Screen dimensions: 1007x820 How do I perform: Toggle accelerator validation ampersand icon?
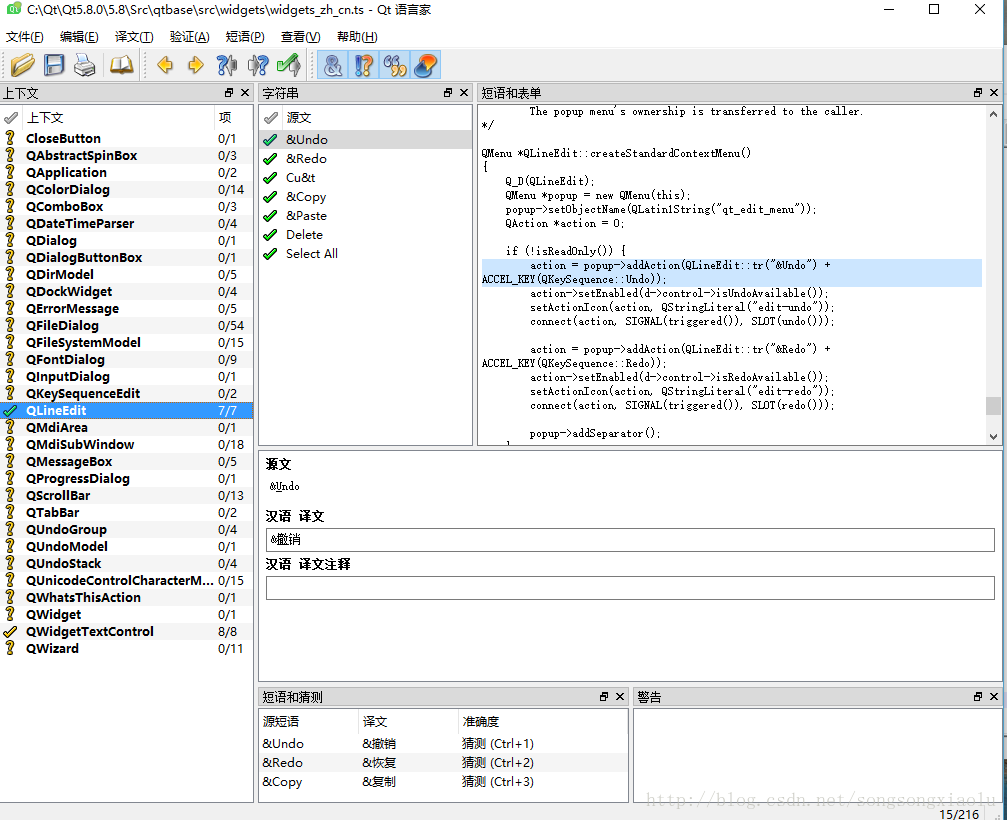[333, 65]
